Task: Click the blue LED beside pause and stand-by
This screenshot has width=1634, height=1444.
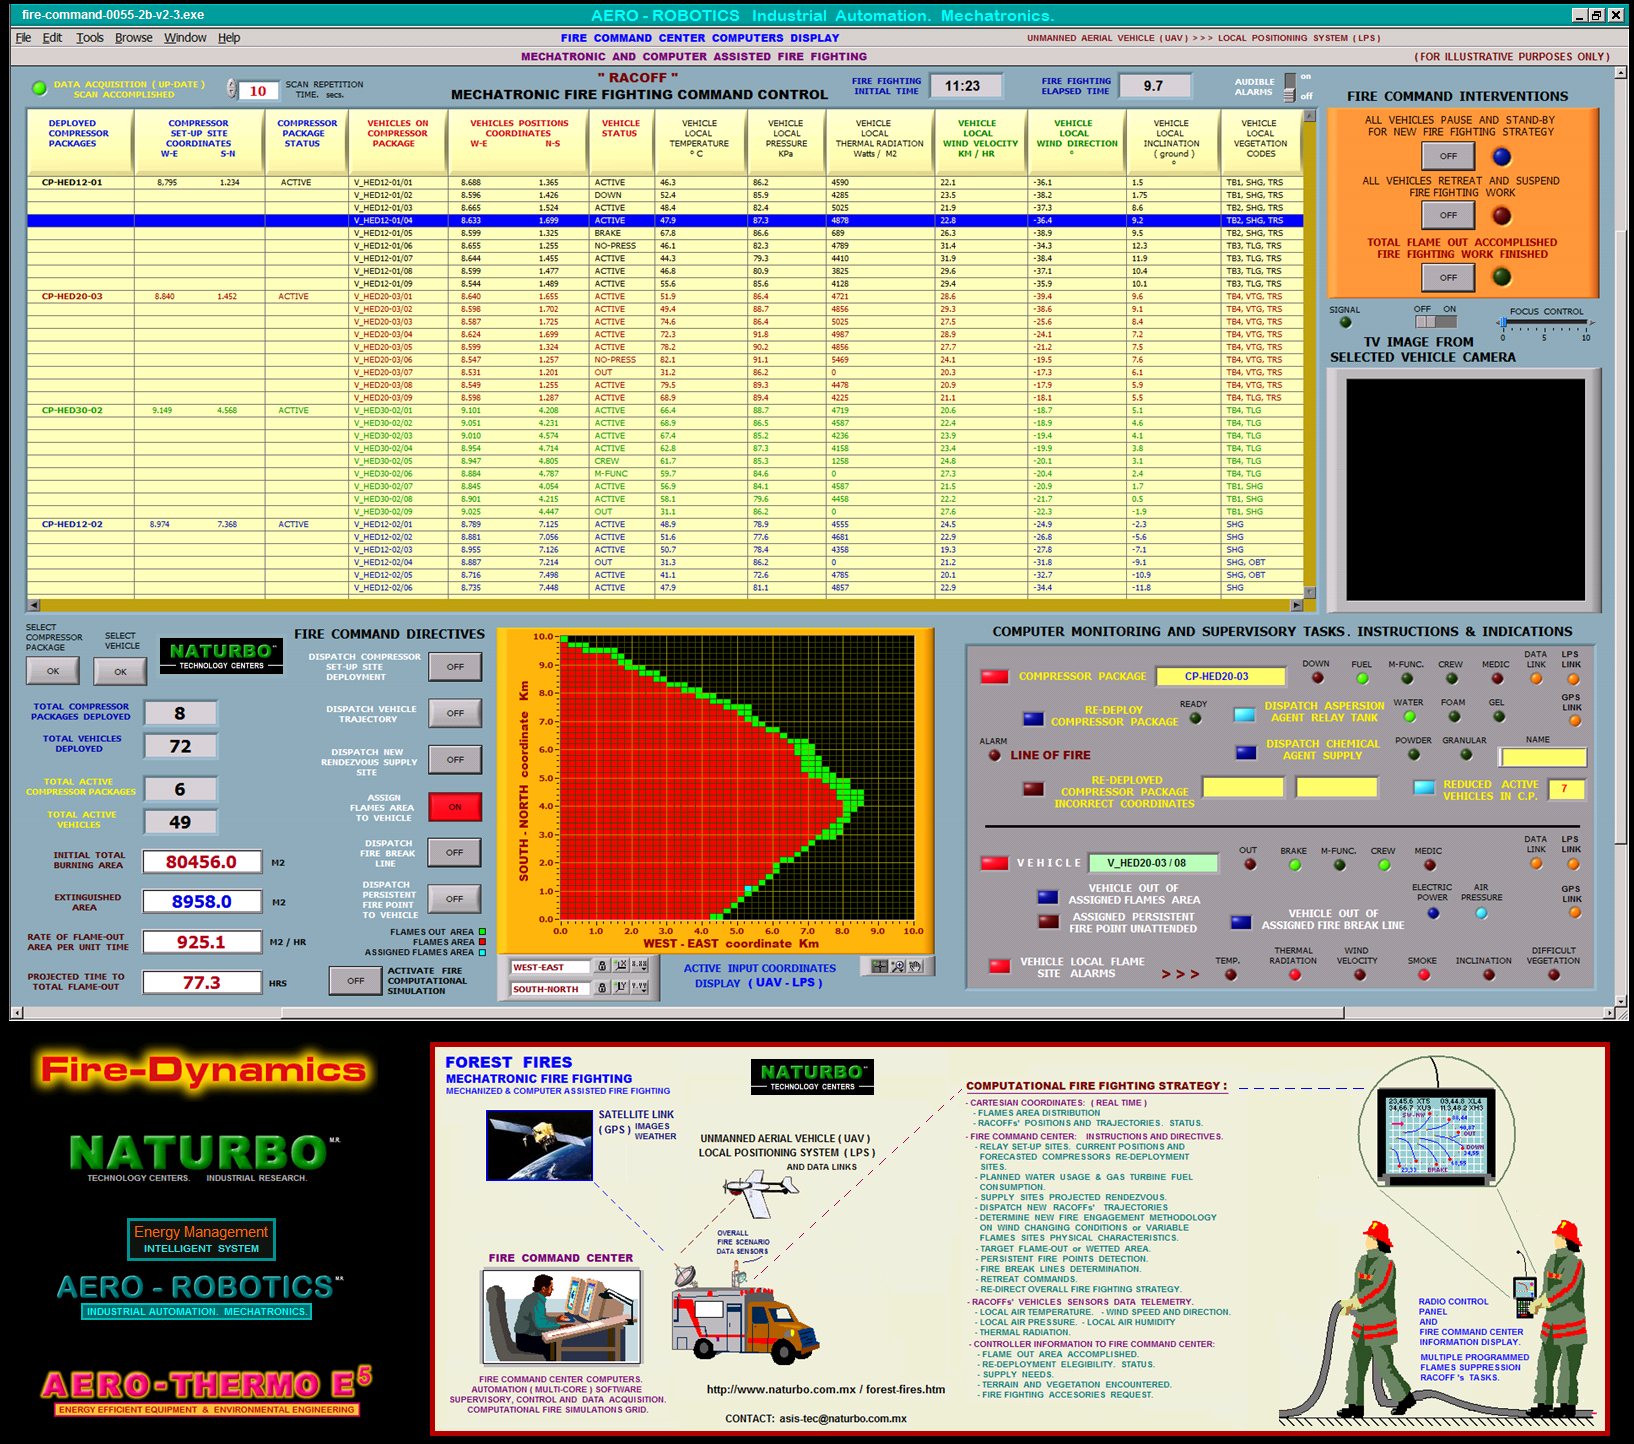Action: [x=1501, y=156]
